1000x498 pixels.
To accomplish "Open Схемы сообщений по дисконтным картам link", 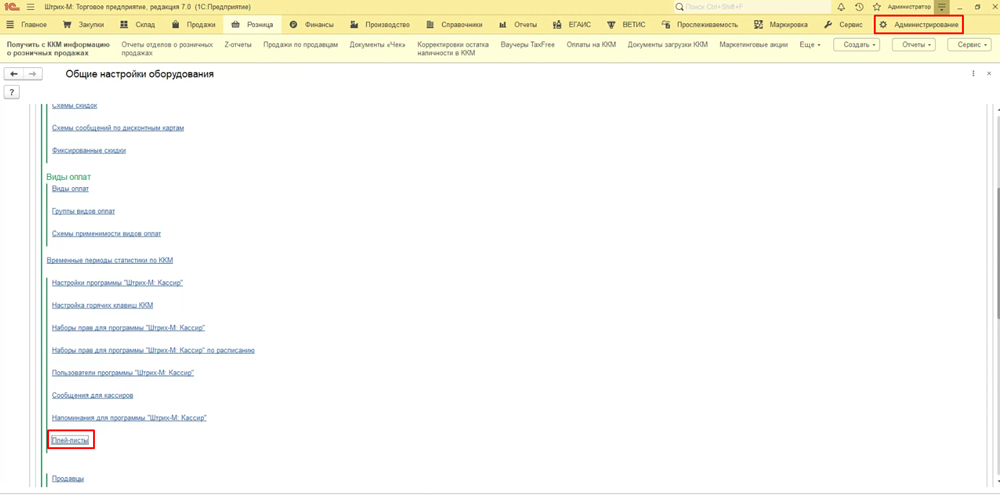I will point(118,128).
